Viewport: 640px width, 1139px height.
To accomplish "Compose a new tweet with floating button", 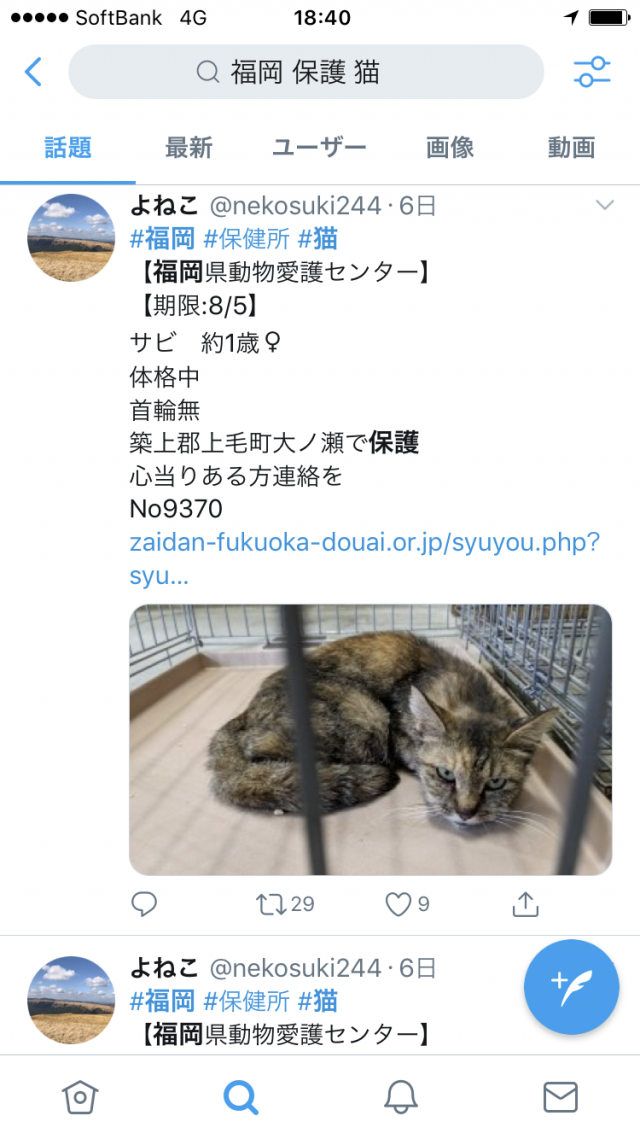I will coord(572,987).
